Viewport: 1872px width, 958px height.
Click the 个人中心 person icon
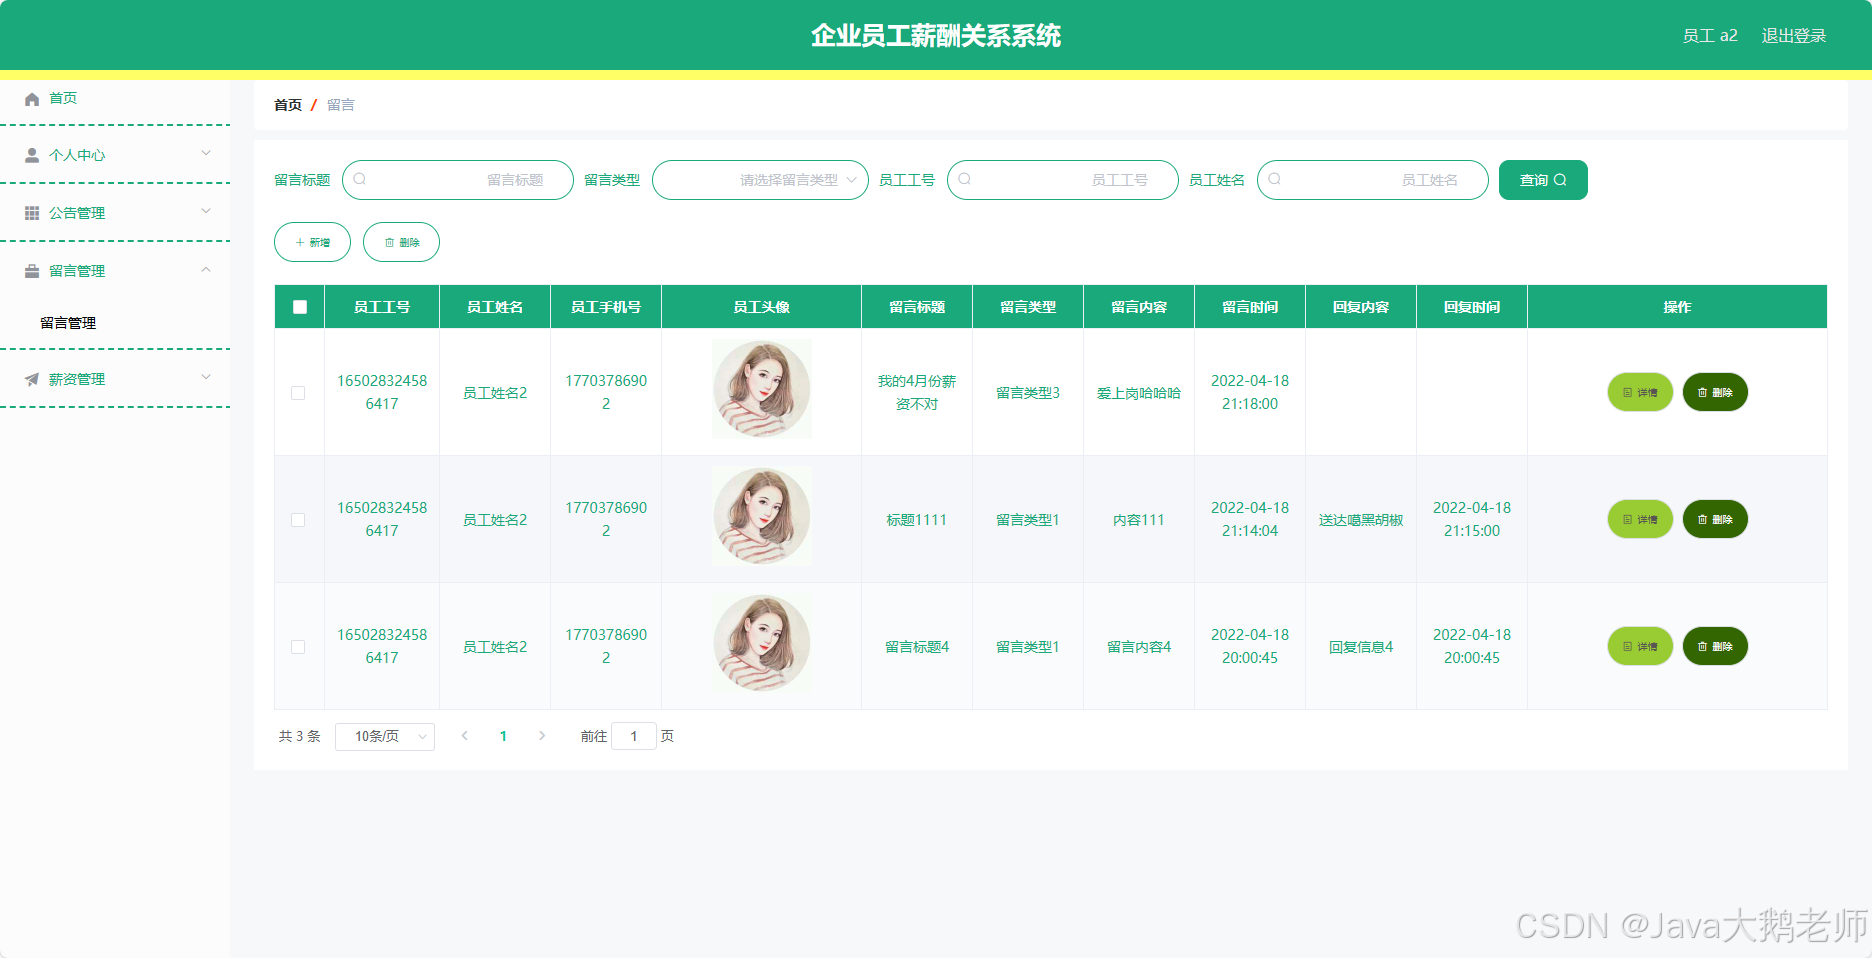[30, 155]
